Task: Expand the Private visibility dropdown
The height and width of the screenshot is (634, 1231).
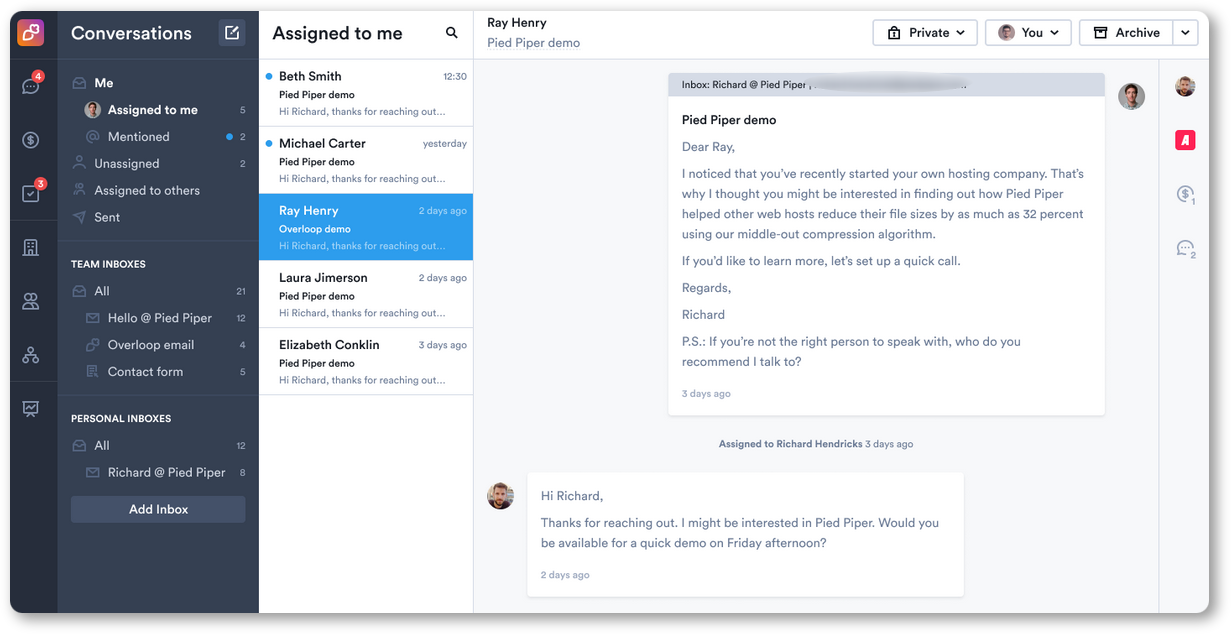Action: [925, 33]
